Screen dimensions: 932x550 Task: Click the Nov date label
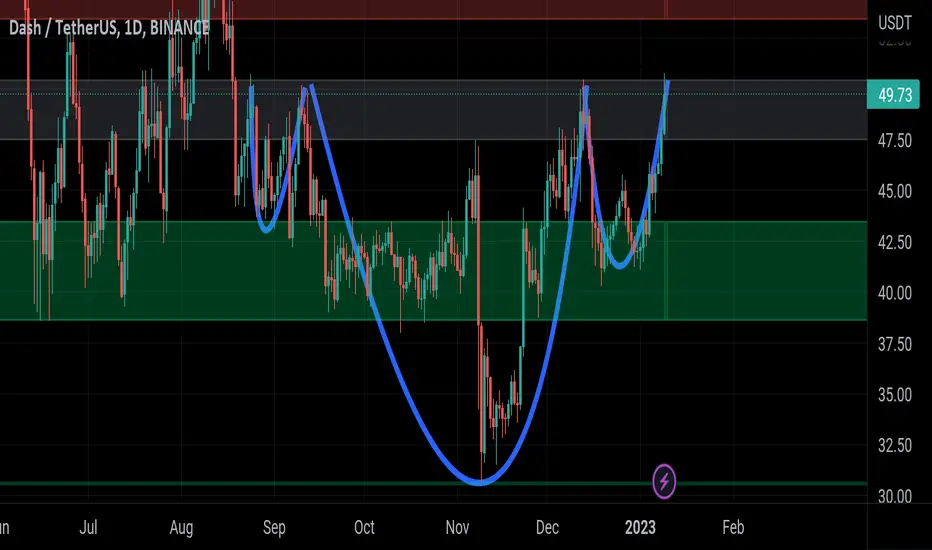457,527
